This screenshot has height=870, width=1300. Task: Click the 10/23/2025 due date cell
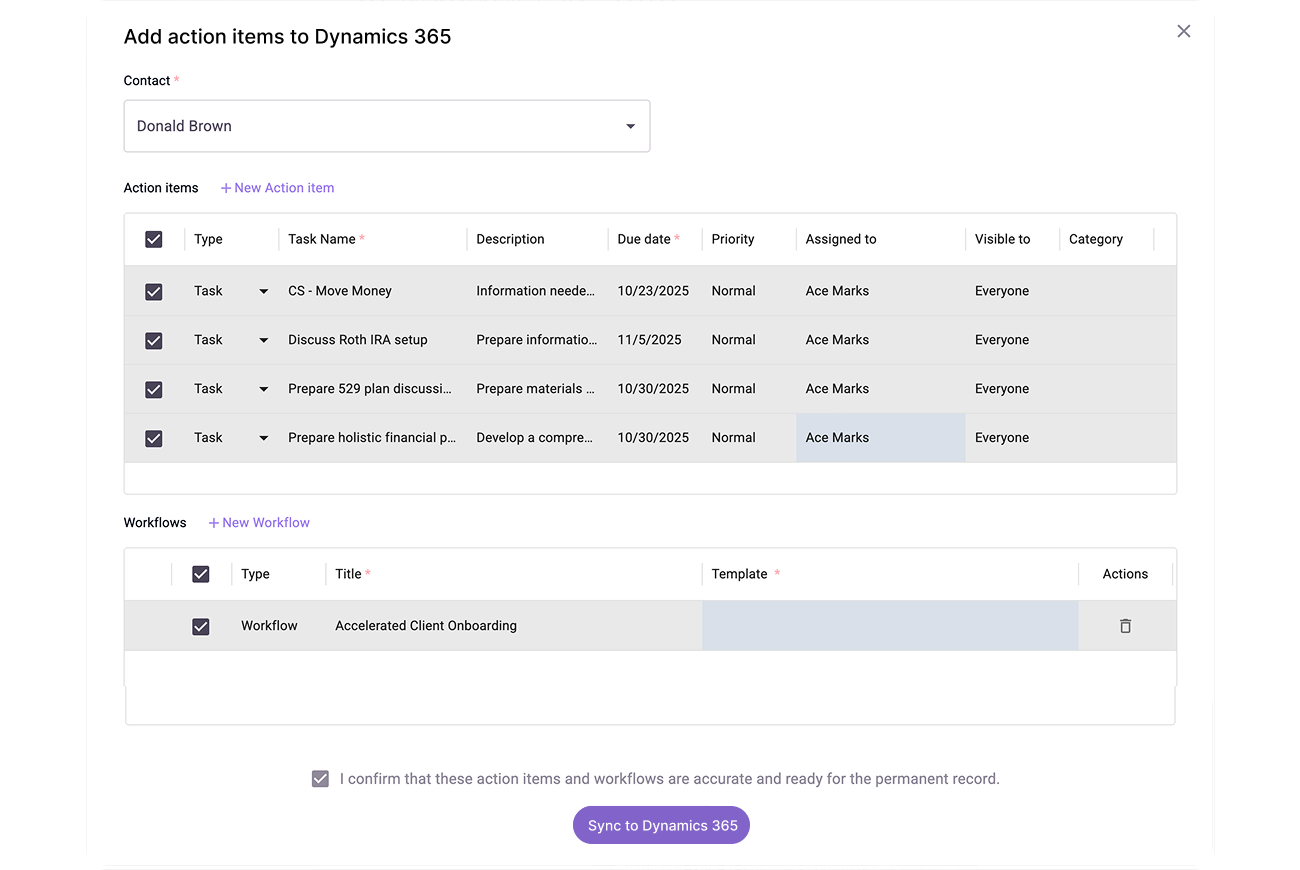click(x=654, y=291)
